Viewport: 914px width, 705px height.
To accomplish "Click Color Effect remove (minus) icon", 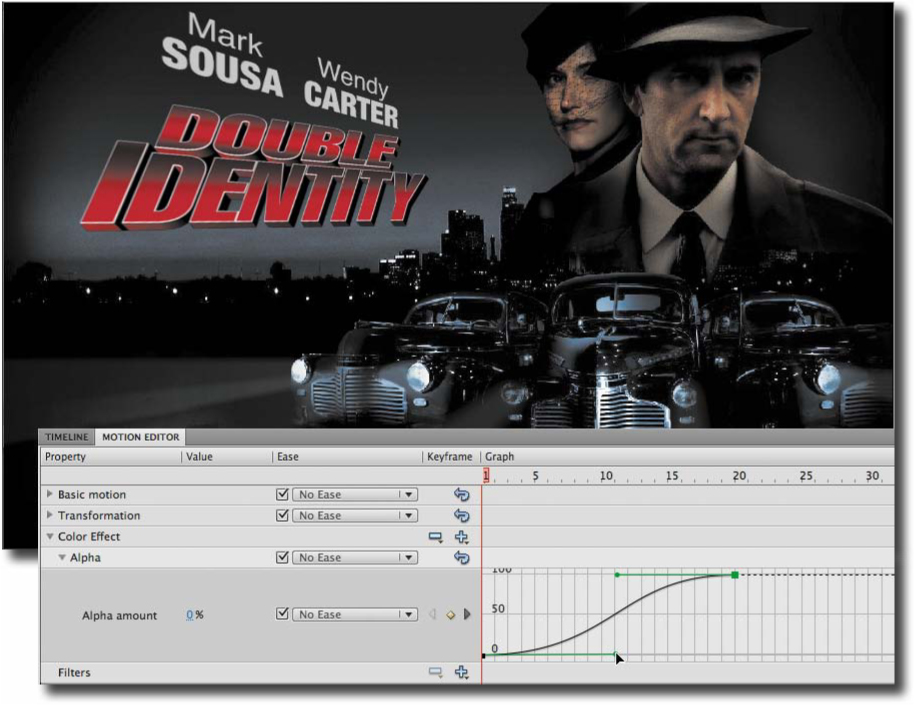I will coord(435,537).
